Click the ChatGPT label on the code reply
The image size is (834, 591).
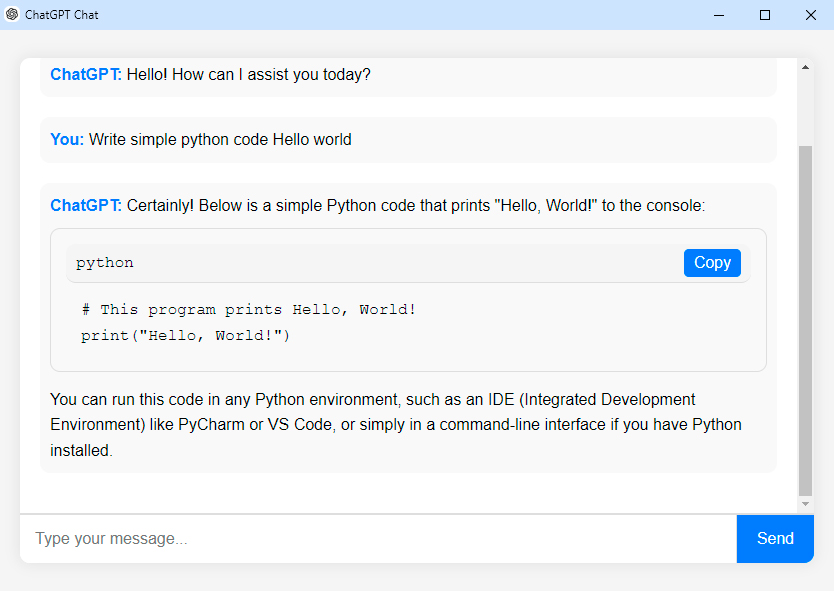86,206
